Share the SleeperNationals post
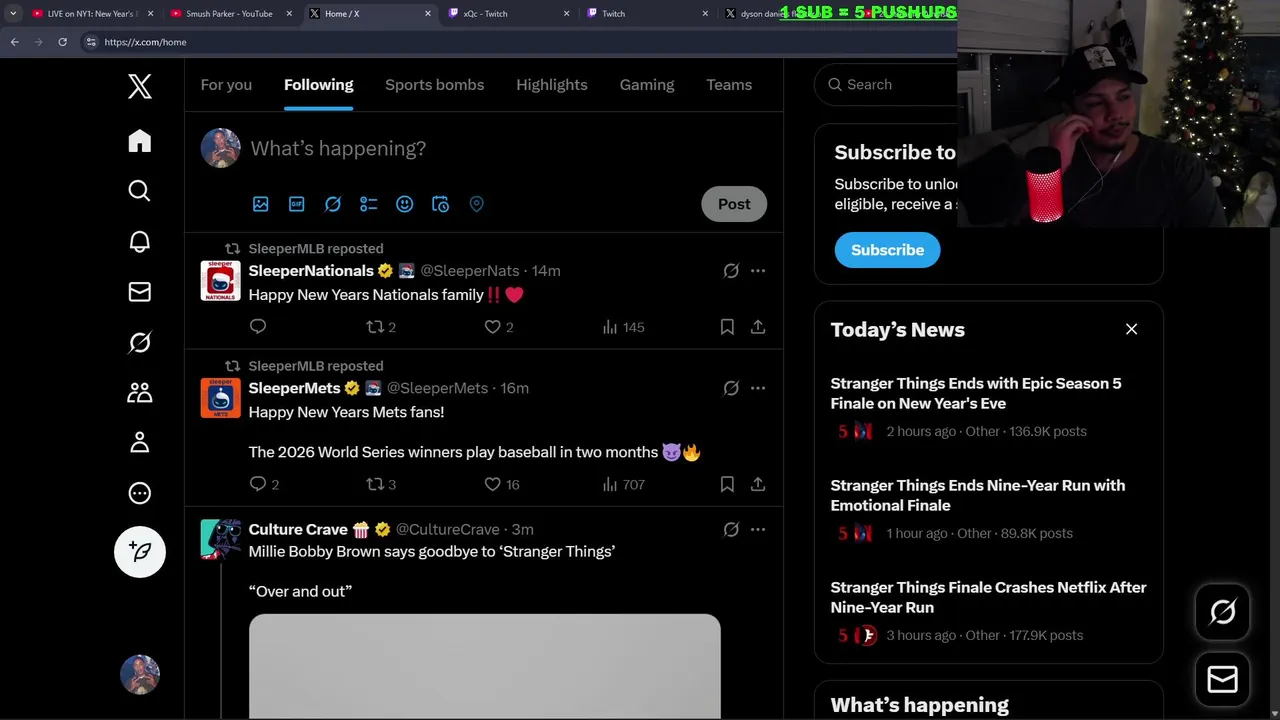 [758, 327]
